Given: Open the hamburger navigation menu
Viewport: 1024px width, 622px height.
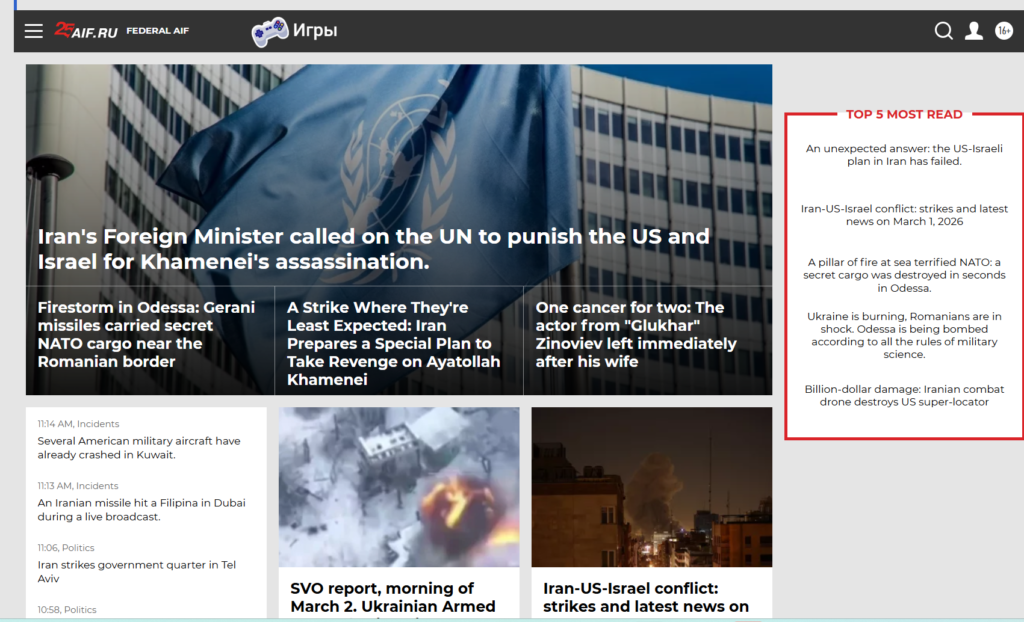Looking at the screenshot, I should pyautogui.click(x=34, y=31).
